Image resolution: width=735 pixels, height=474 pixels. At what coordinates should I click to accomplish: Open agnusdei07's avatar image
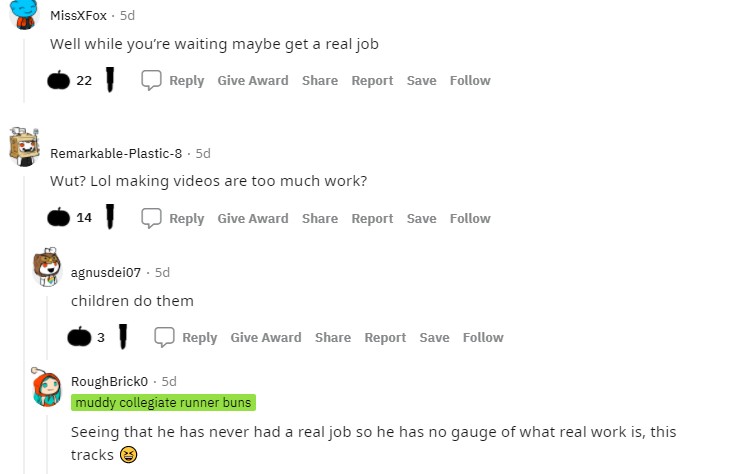pyautogui.click(x=46, y=267)
